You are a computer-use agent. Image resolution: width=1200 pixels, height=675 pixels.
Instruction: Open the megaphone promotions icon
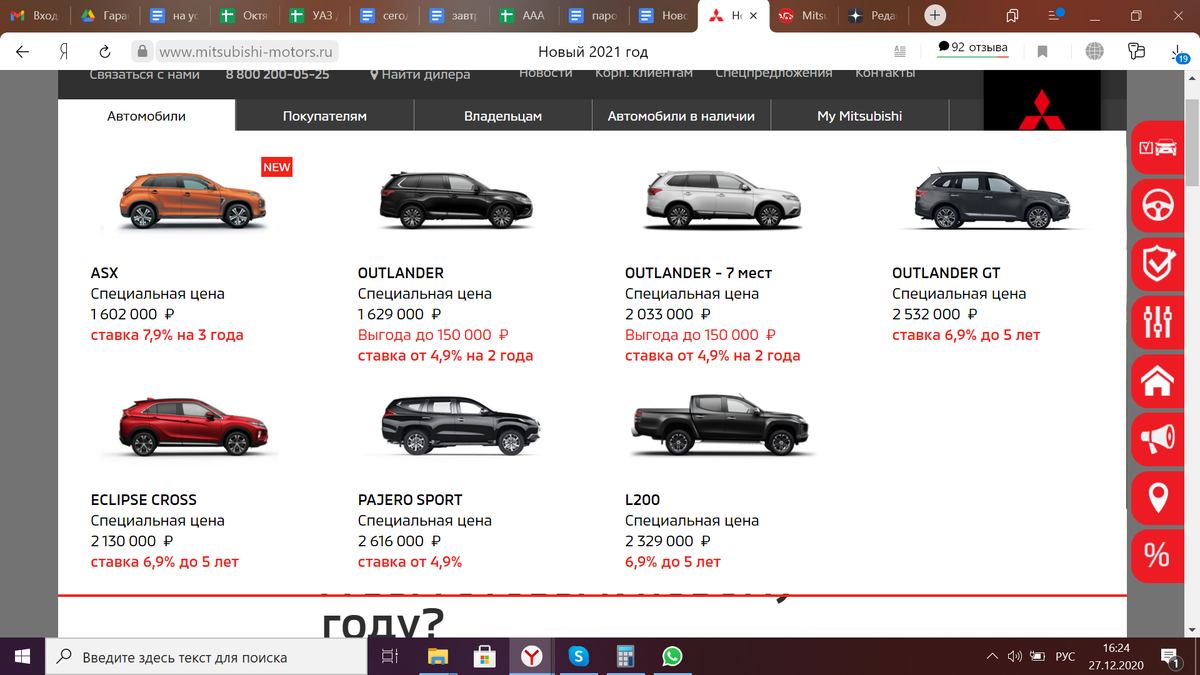[x=1157, y=439]
